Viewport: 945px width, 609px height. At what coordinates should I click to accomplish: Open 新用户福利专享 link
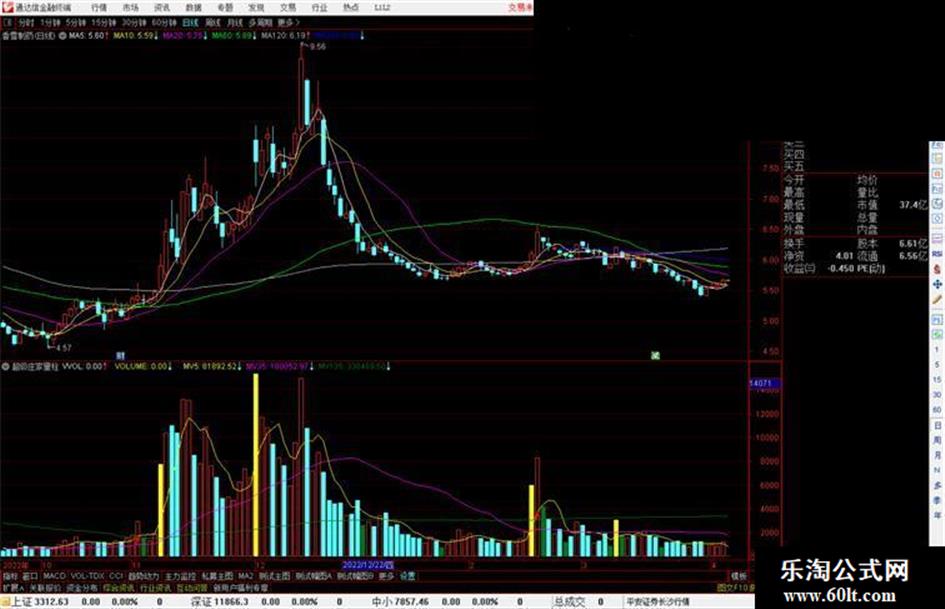(241, 587)
